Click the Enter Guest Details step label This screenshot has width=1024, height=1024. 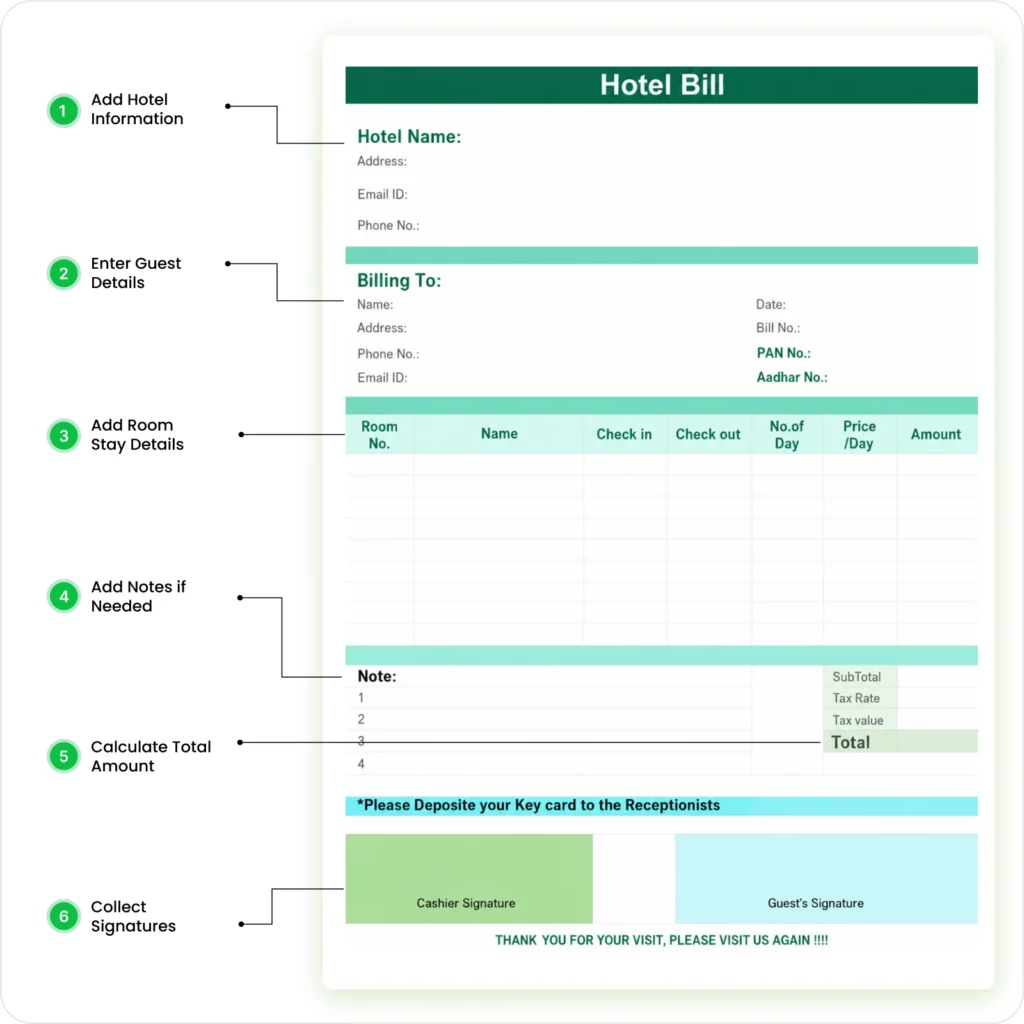(135, 273)
